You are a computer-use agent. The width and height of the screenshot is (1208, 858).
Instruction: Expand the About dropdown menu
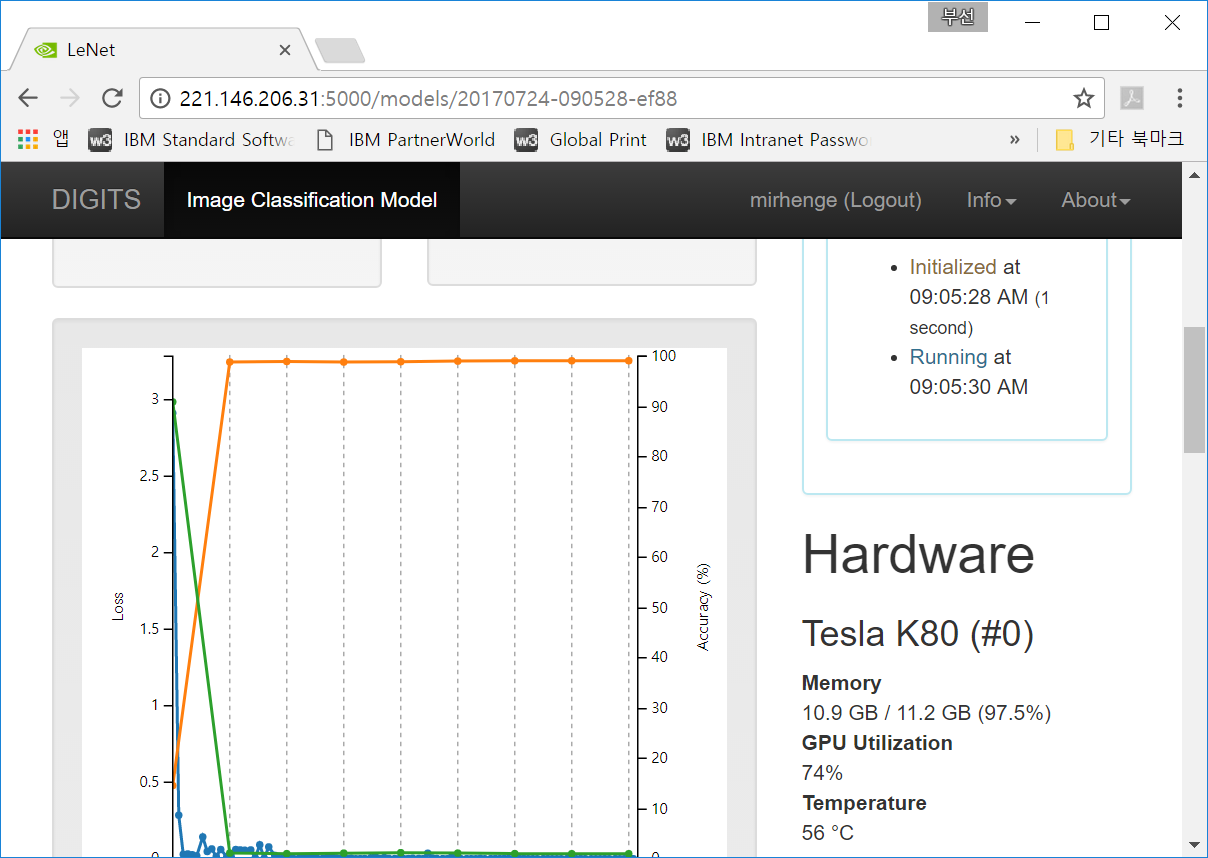pyautogui.click(x=1096, y=200)
